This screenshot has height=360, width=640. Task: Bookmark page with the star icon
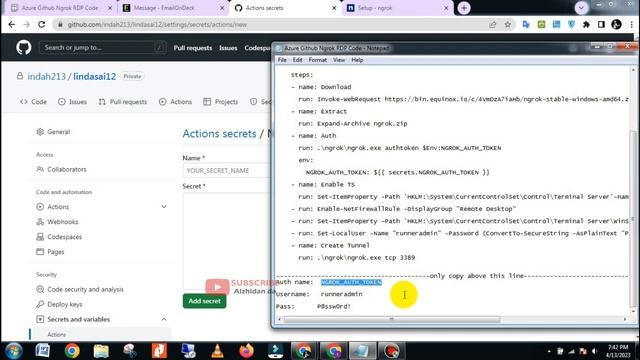point(508,24)
